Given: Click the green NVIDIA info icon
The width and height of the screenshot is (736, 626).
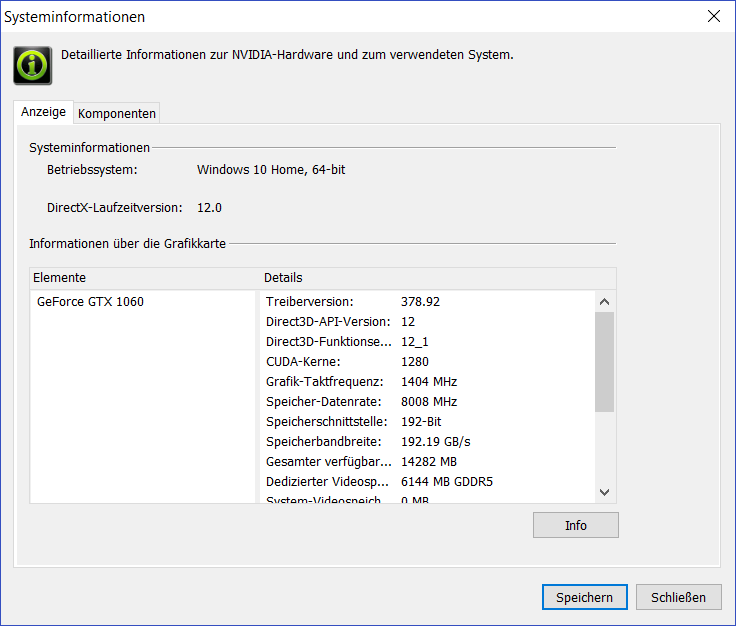Looking at the screenshot, I should [x=33, y=64].
